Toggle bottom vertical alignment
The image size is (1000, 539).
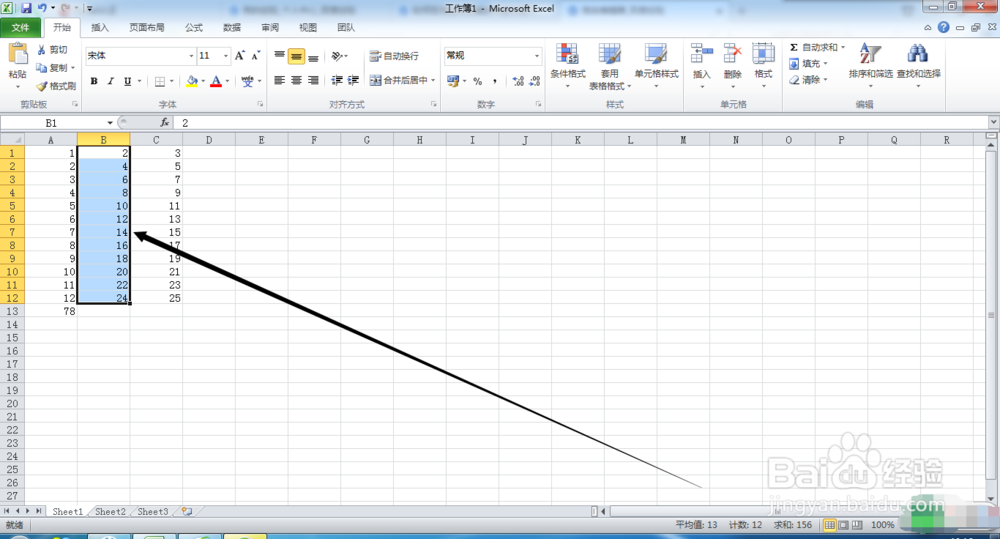coord(313,56)
